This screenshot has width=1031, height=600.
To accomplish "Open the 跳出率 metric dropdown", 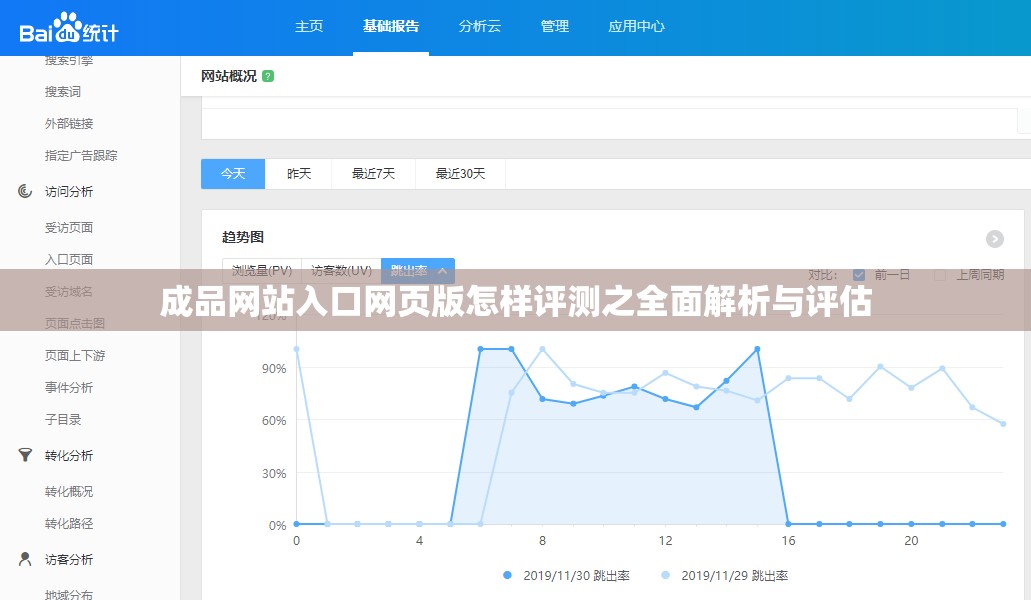I will point(418,270).
